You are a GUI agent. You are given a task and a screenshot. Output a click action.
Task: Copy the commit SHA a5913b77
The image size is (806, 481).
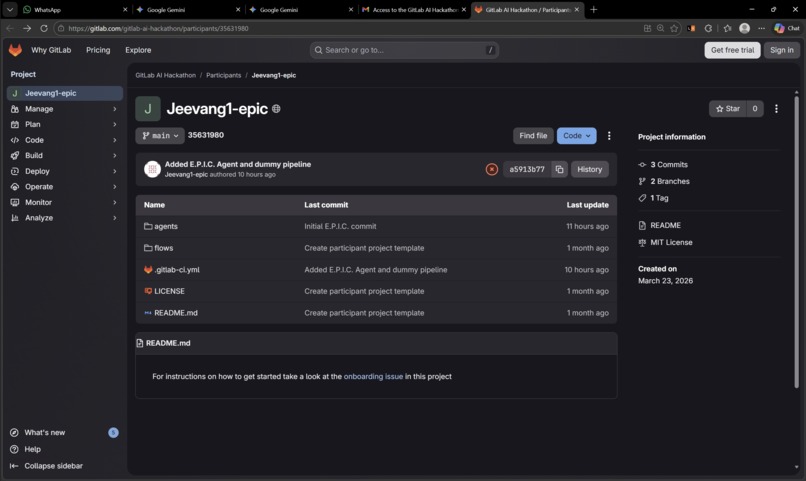(559, 169)
